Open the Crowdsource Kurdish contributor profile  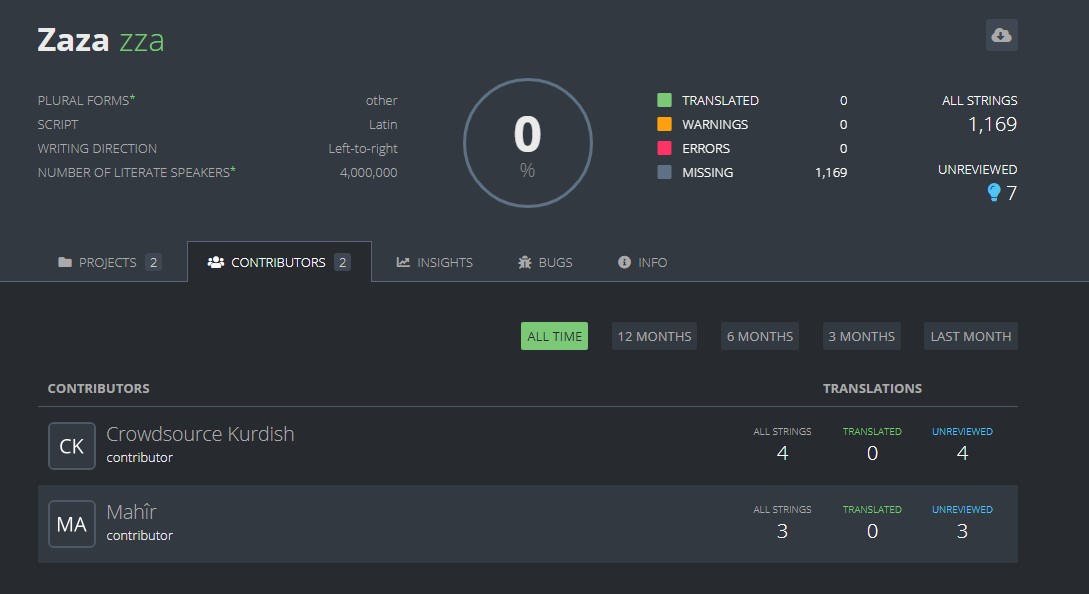[200, 434]
